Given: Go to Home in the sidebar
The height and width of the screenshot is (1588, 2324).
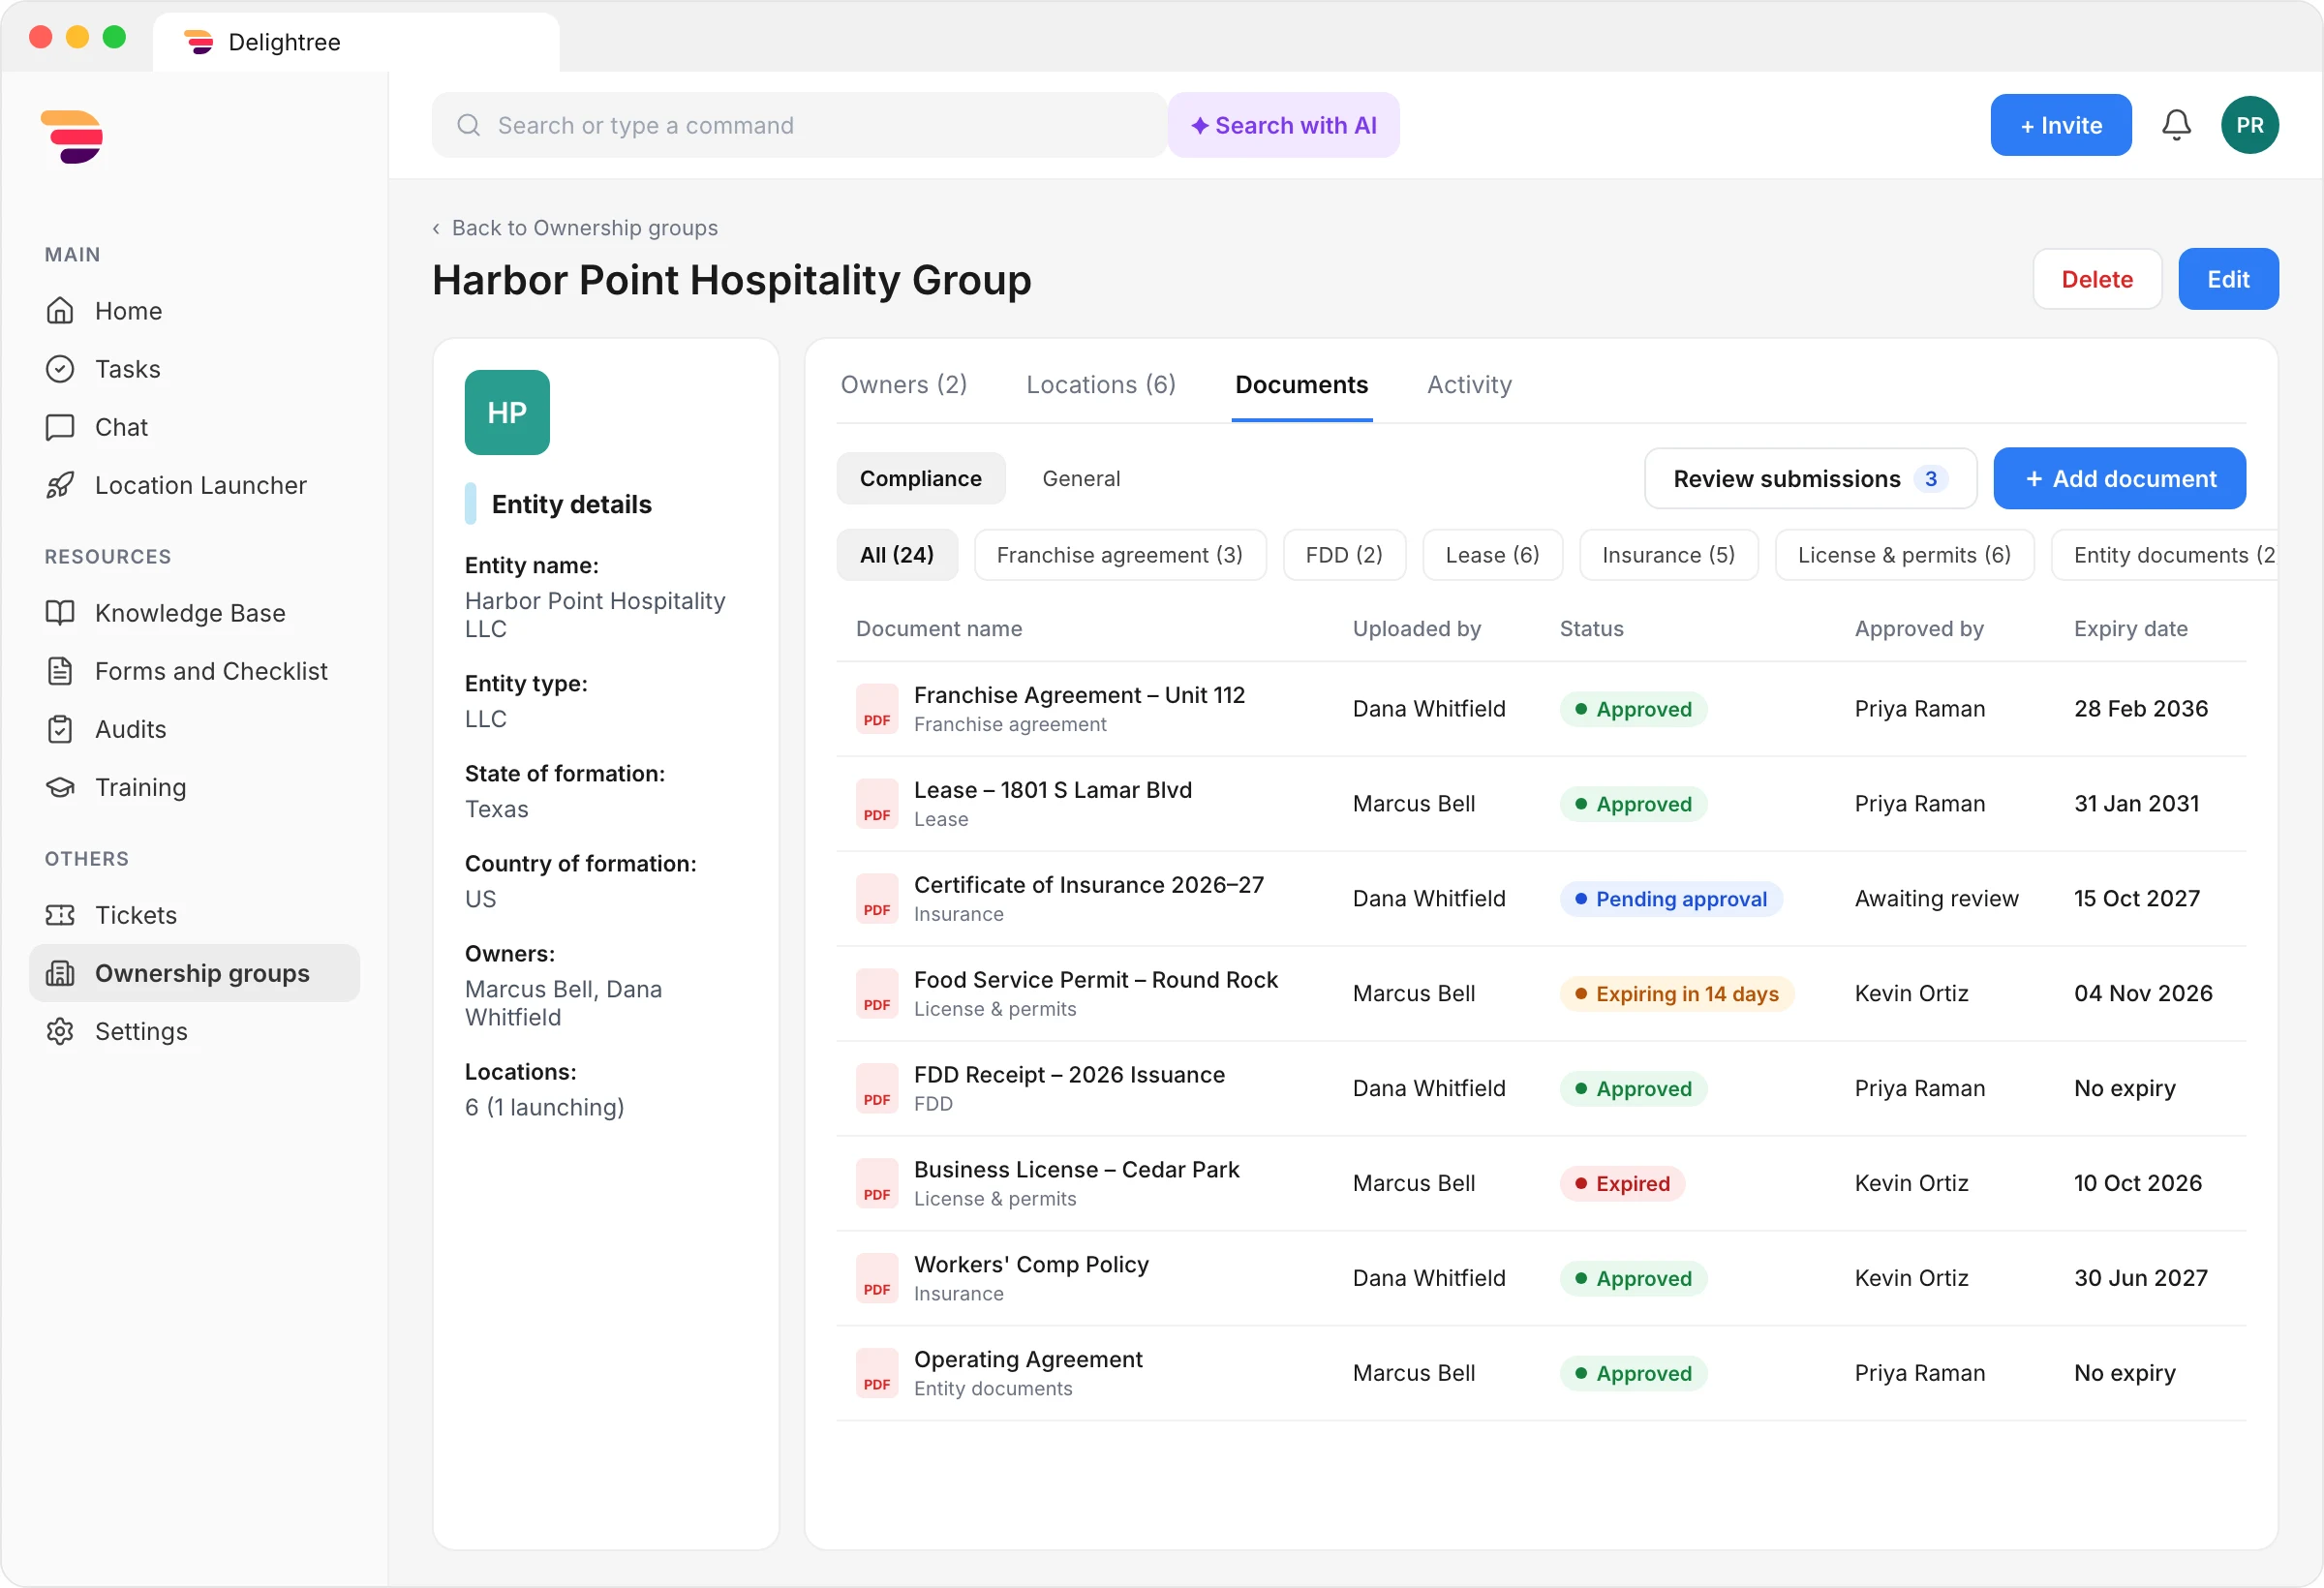Looking at the screenshot, I should pos(195,311).
